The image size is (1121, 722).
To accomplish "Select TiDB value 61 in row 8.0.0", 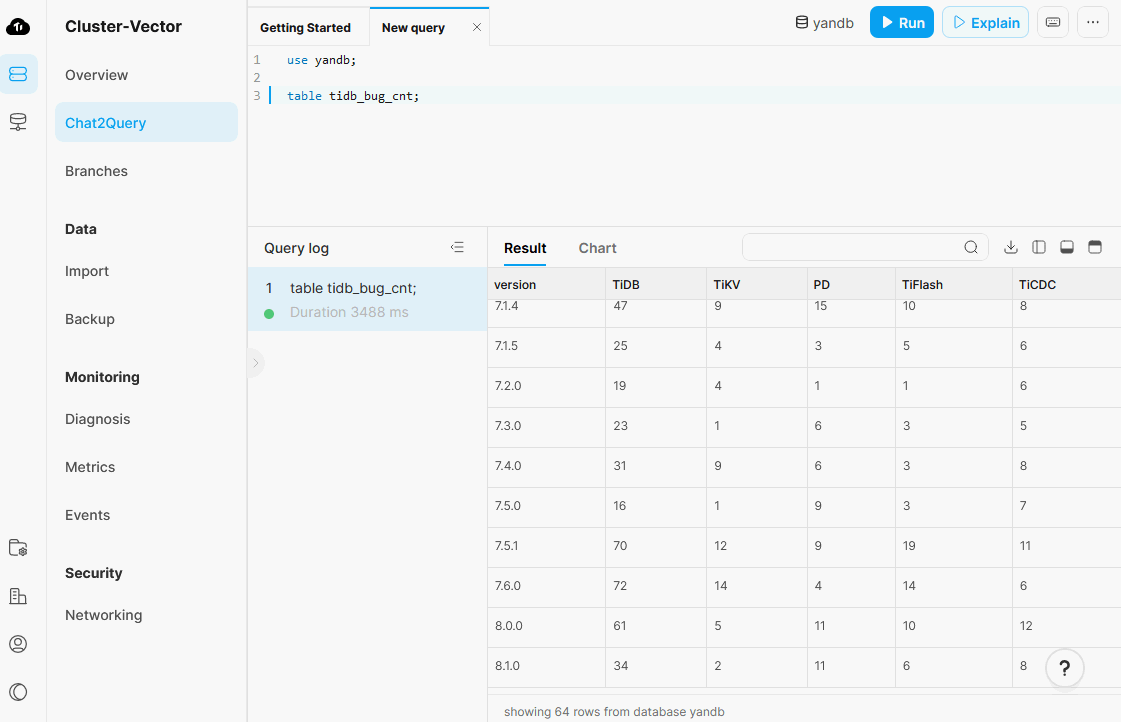I will click(656, 626).
